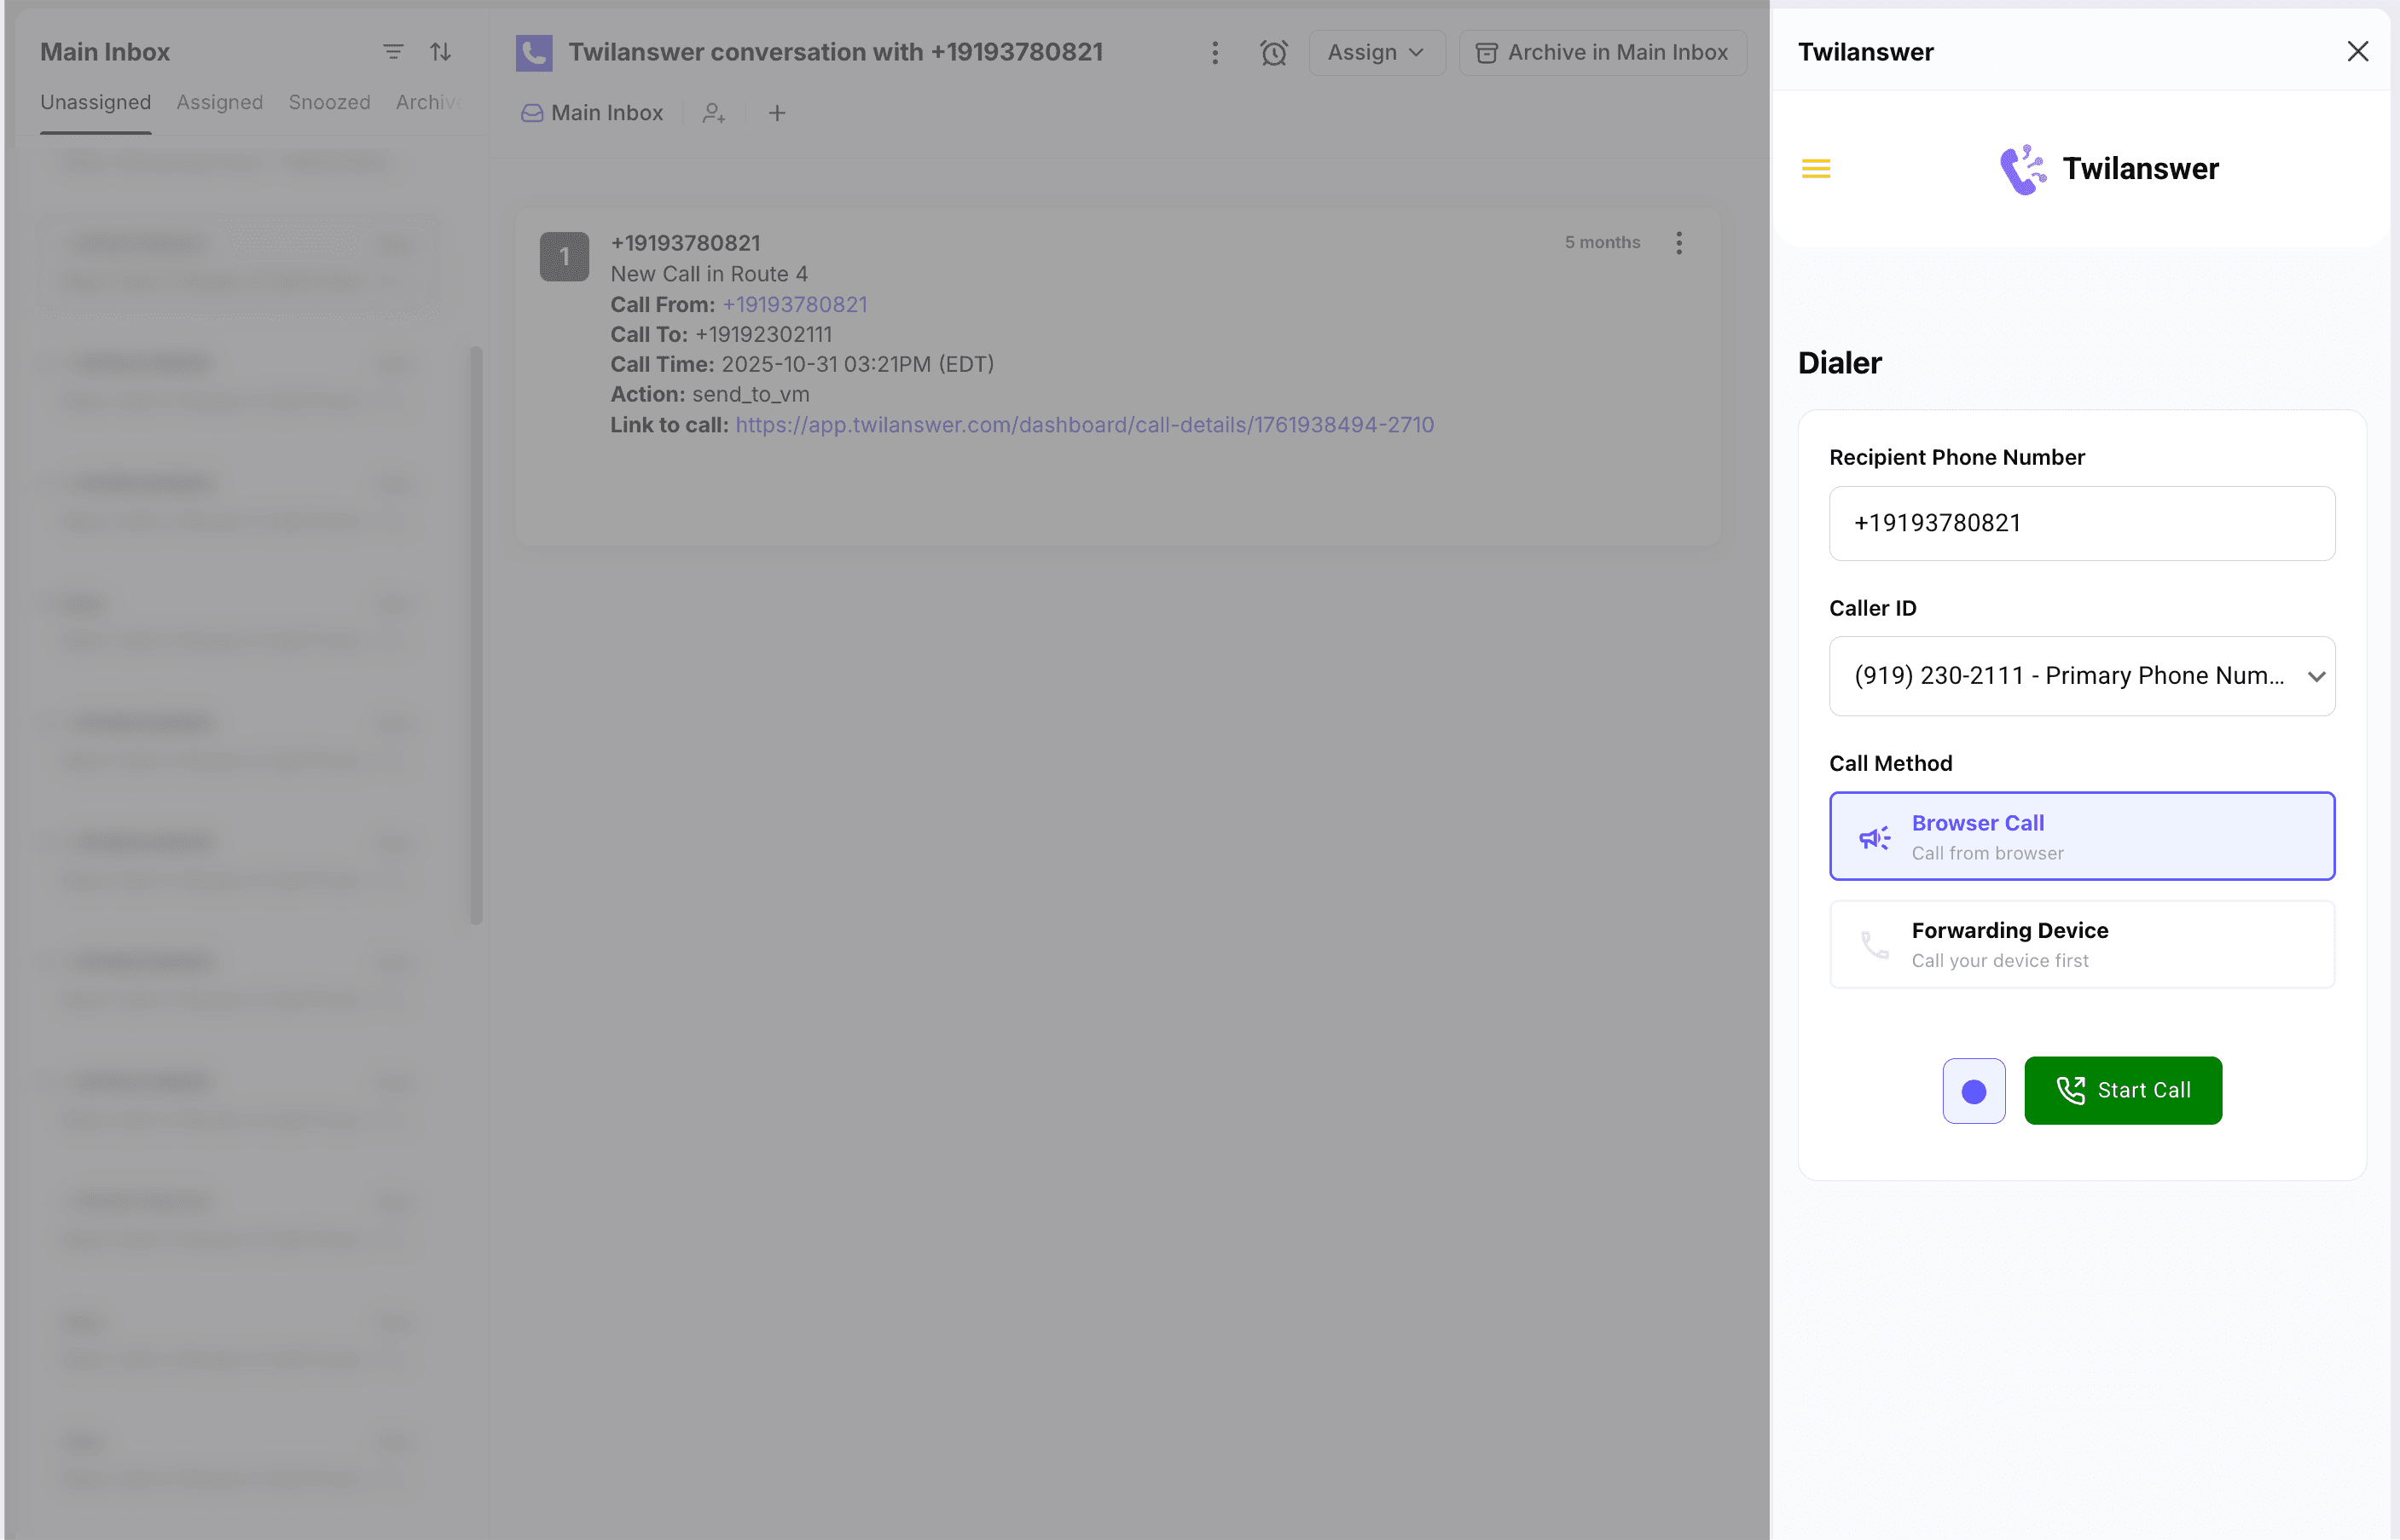The height and width of the screenshot is (1540, 2400).
Task: Click Archive in Main Inbox button
Action: [x=1602, y=52]
